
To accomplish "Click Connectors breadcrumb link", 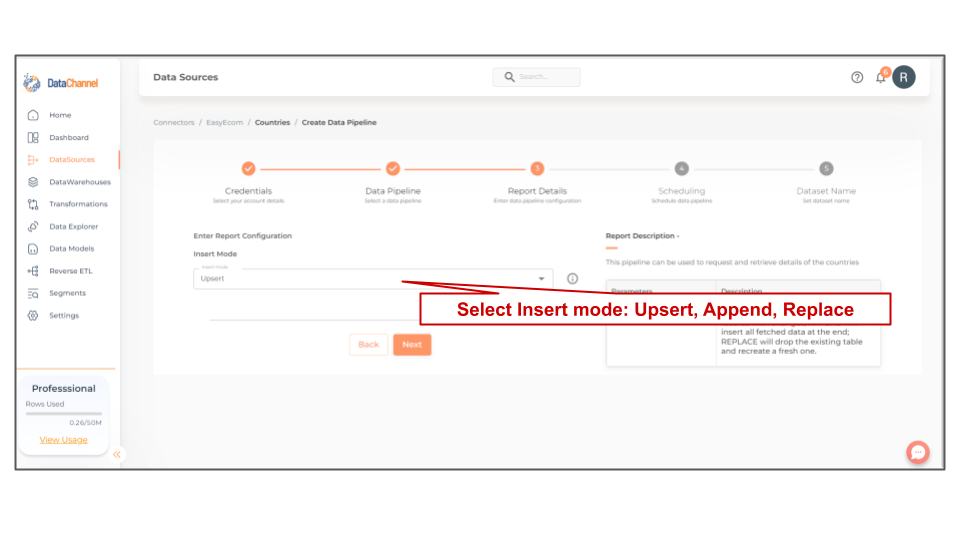I will click(x=174, y=122).
